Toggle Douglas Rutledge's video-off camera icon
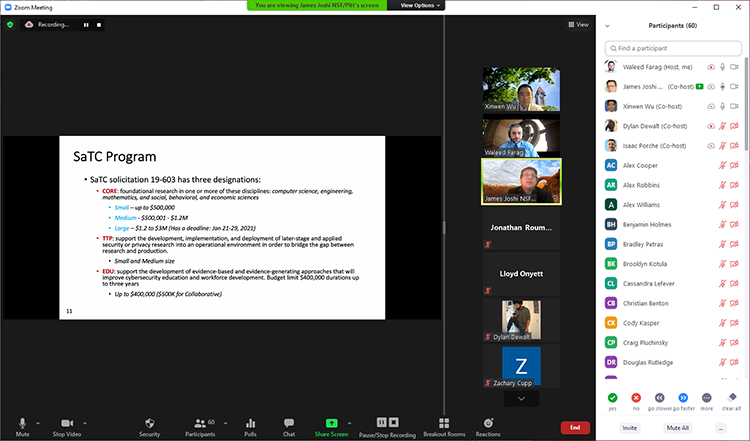The image size is (750, 441). pyautogui.click(x=734, y=362)
